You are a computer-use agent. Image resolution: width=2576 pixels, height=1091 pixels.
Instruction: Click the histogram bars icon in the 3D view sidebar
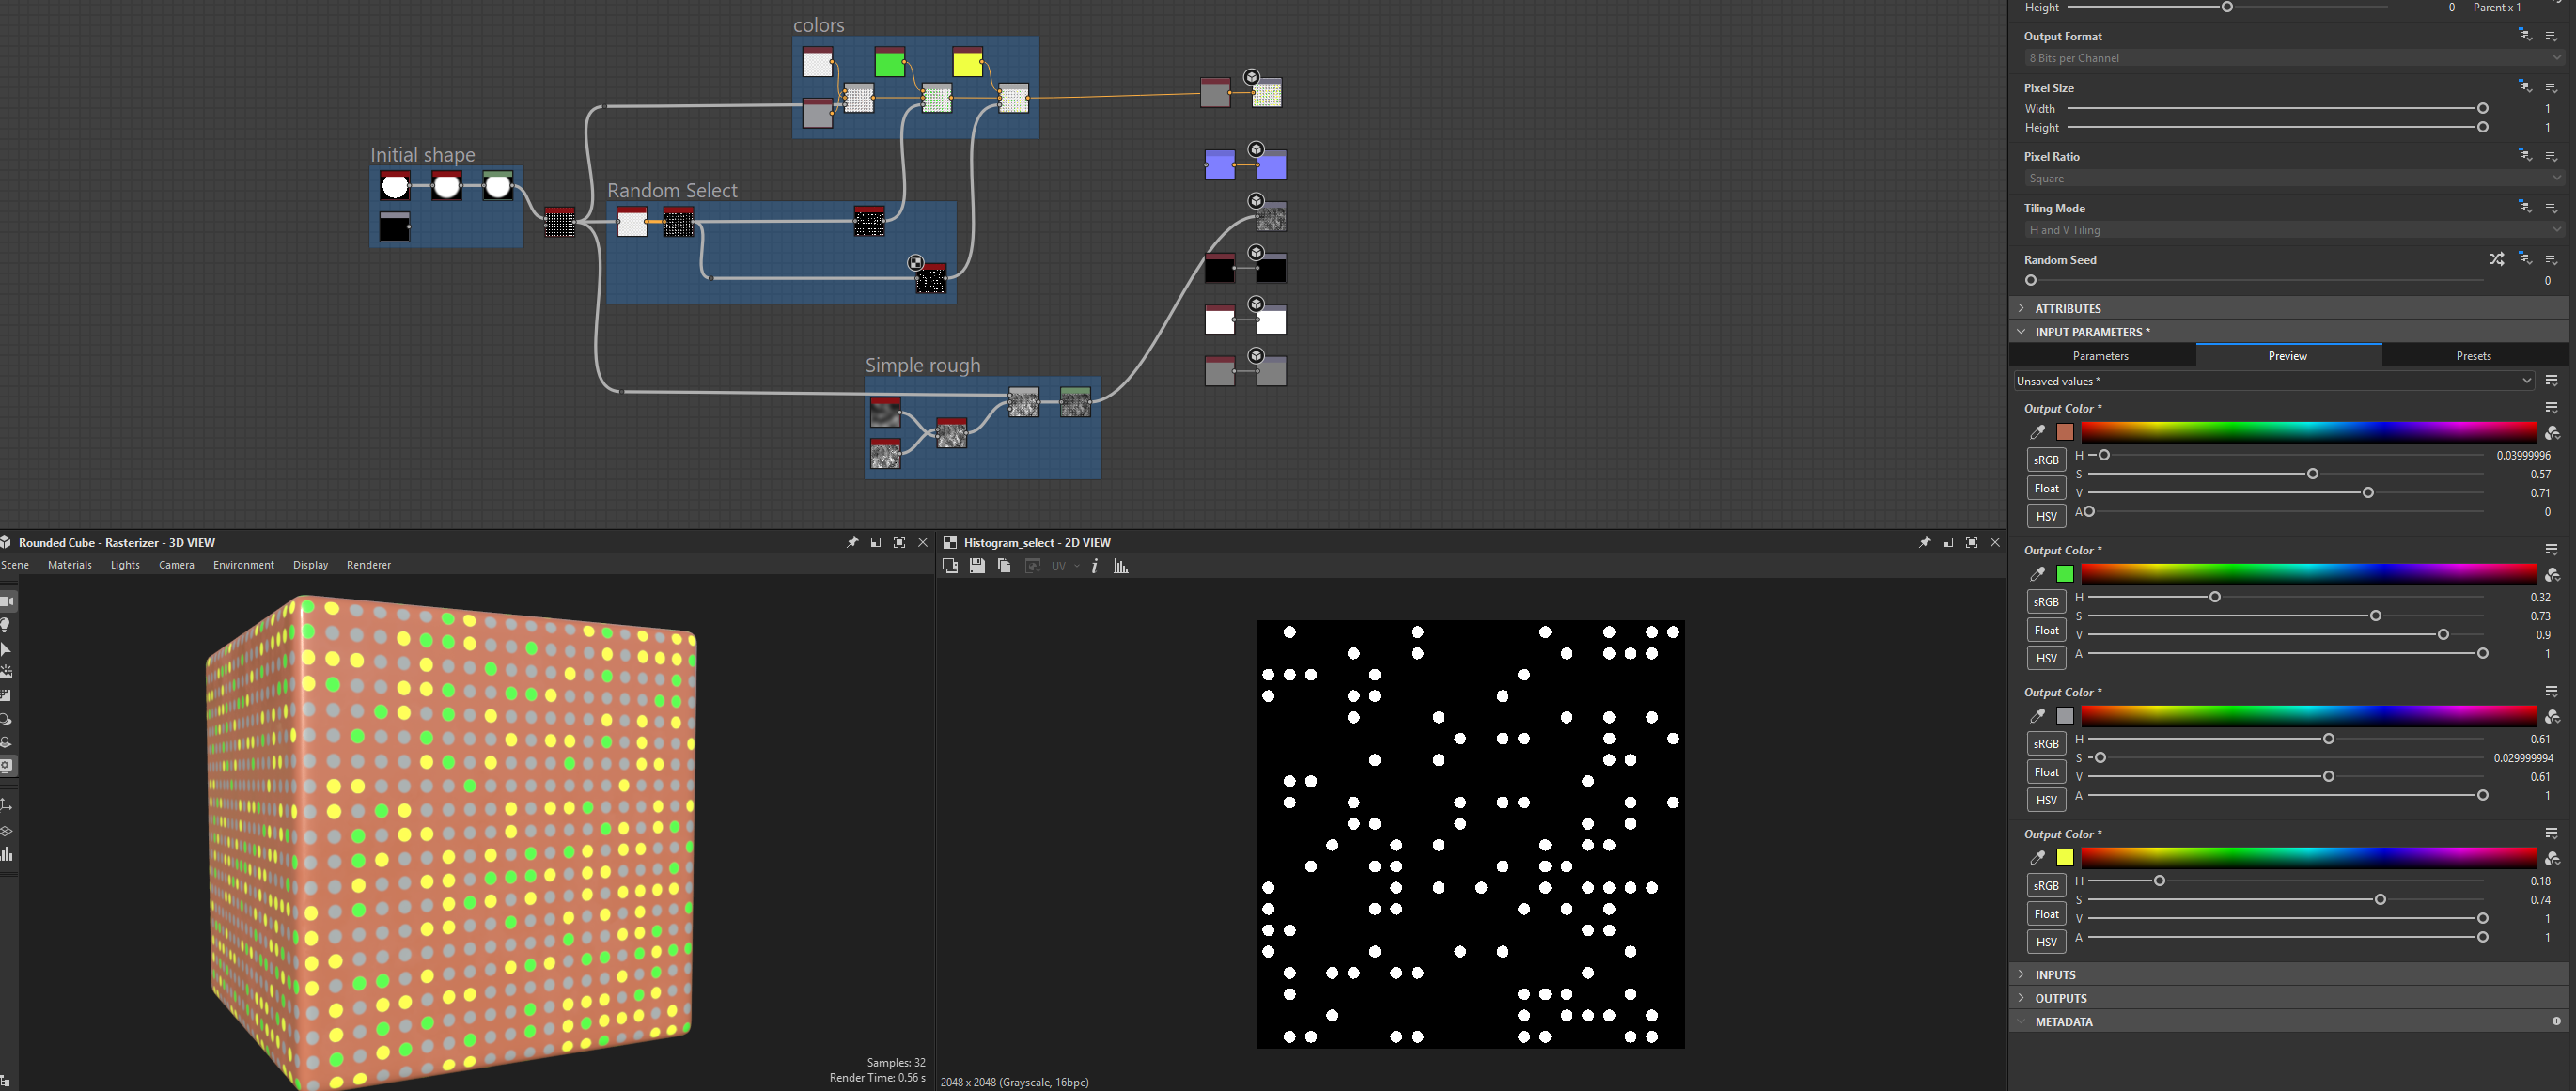[x=7, y=853]
